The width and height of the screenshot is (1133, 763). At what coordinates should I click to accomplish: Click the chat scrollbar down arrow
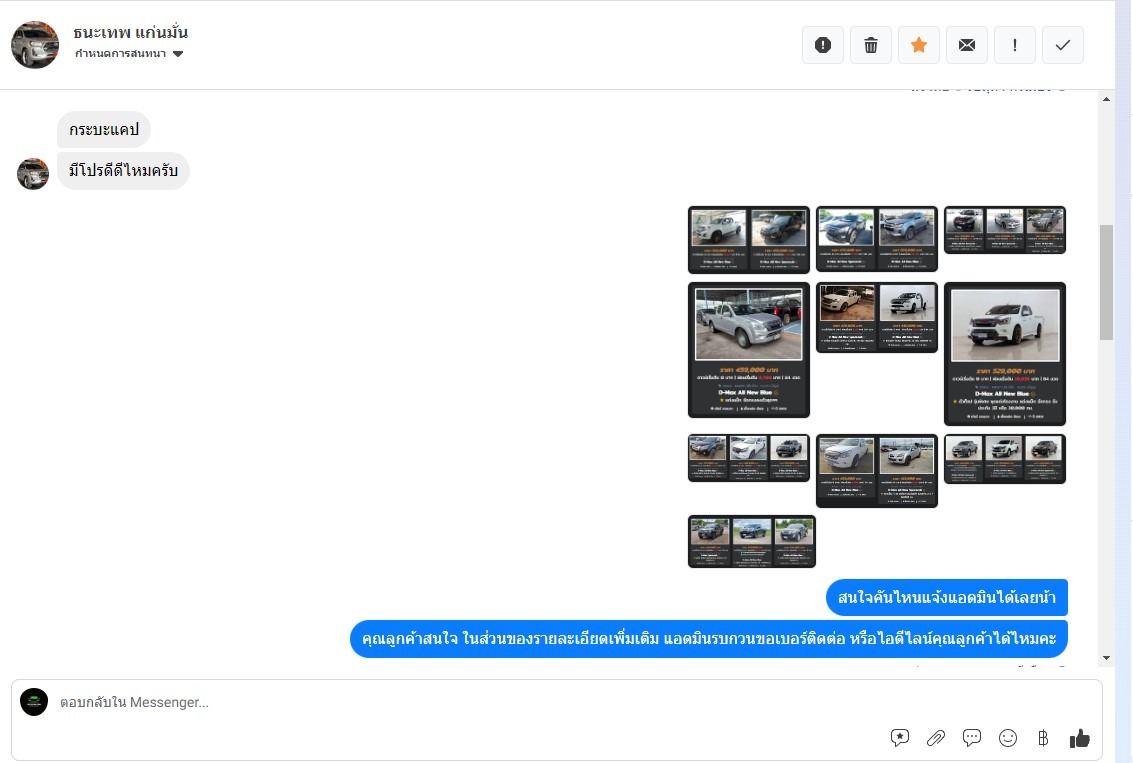point(1106,657)
